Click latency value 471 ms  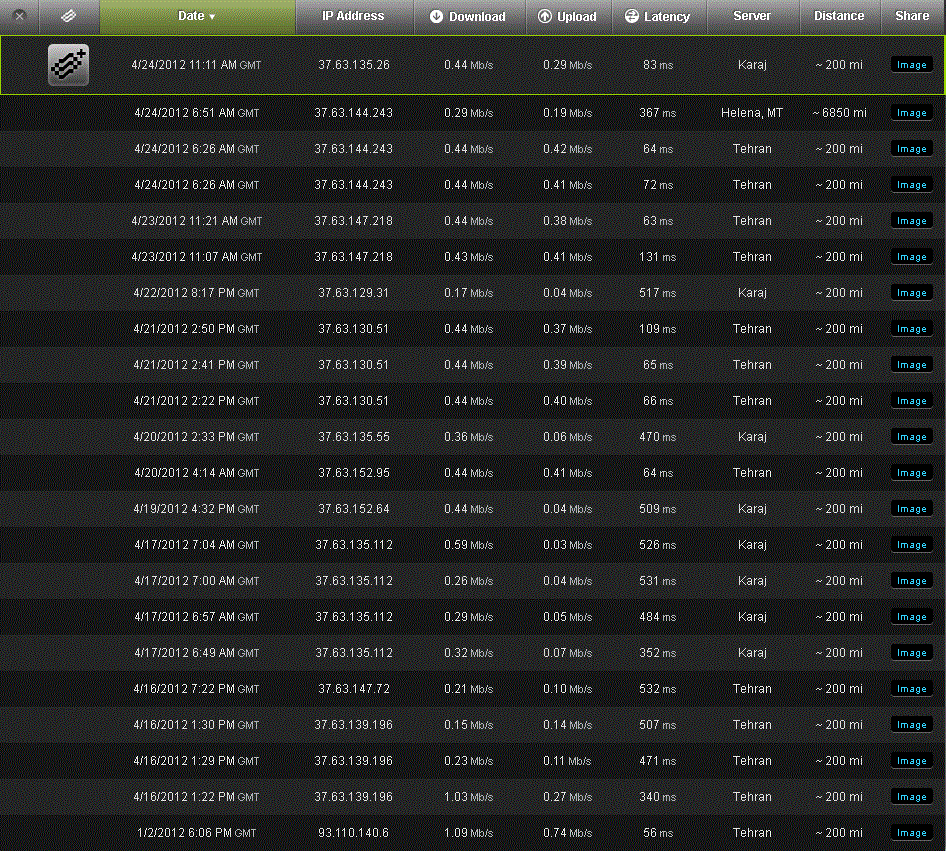pos(658,761)
